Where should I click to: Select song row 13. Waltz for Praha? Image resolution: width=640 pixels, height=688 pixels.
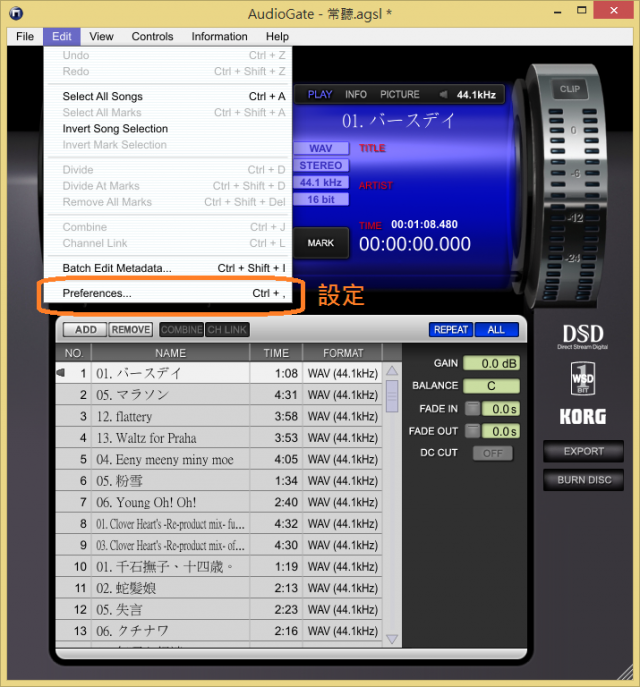tap(219, 437)
